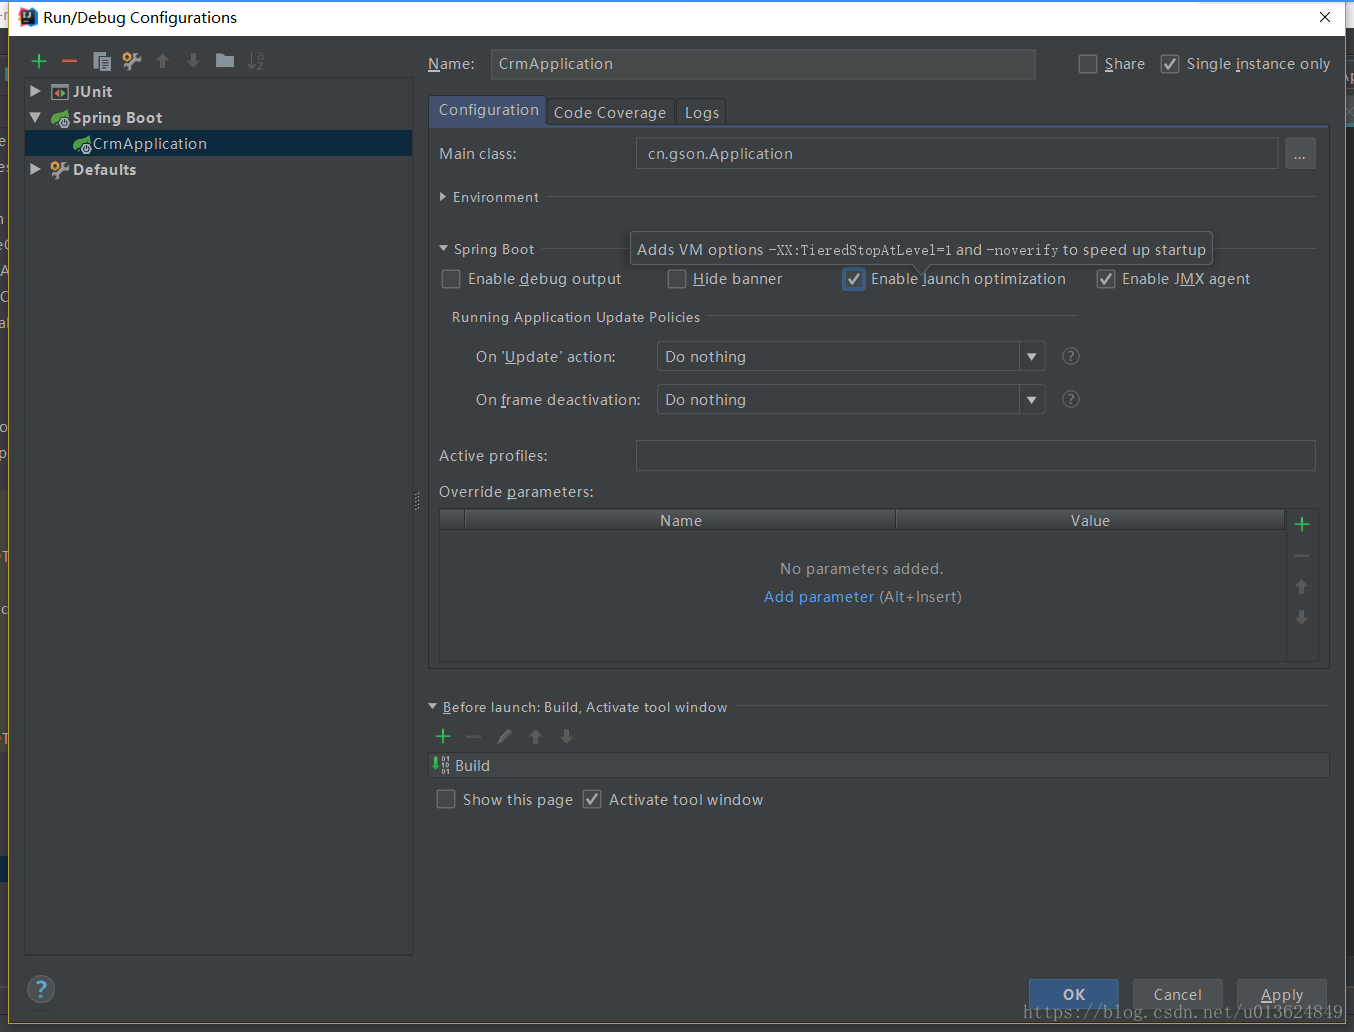
Task: Remove override parameter minus icon
Action: pos(1302,556)
